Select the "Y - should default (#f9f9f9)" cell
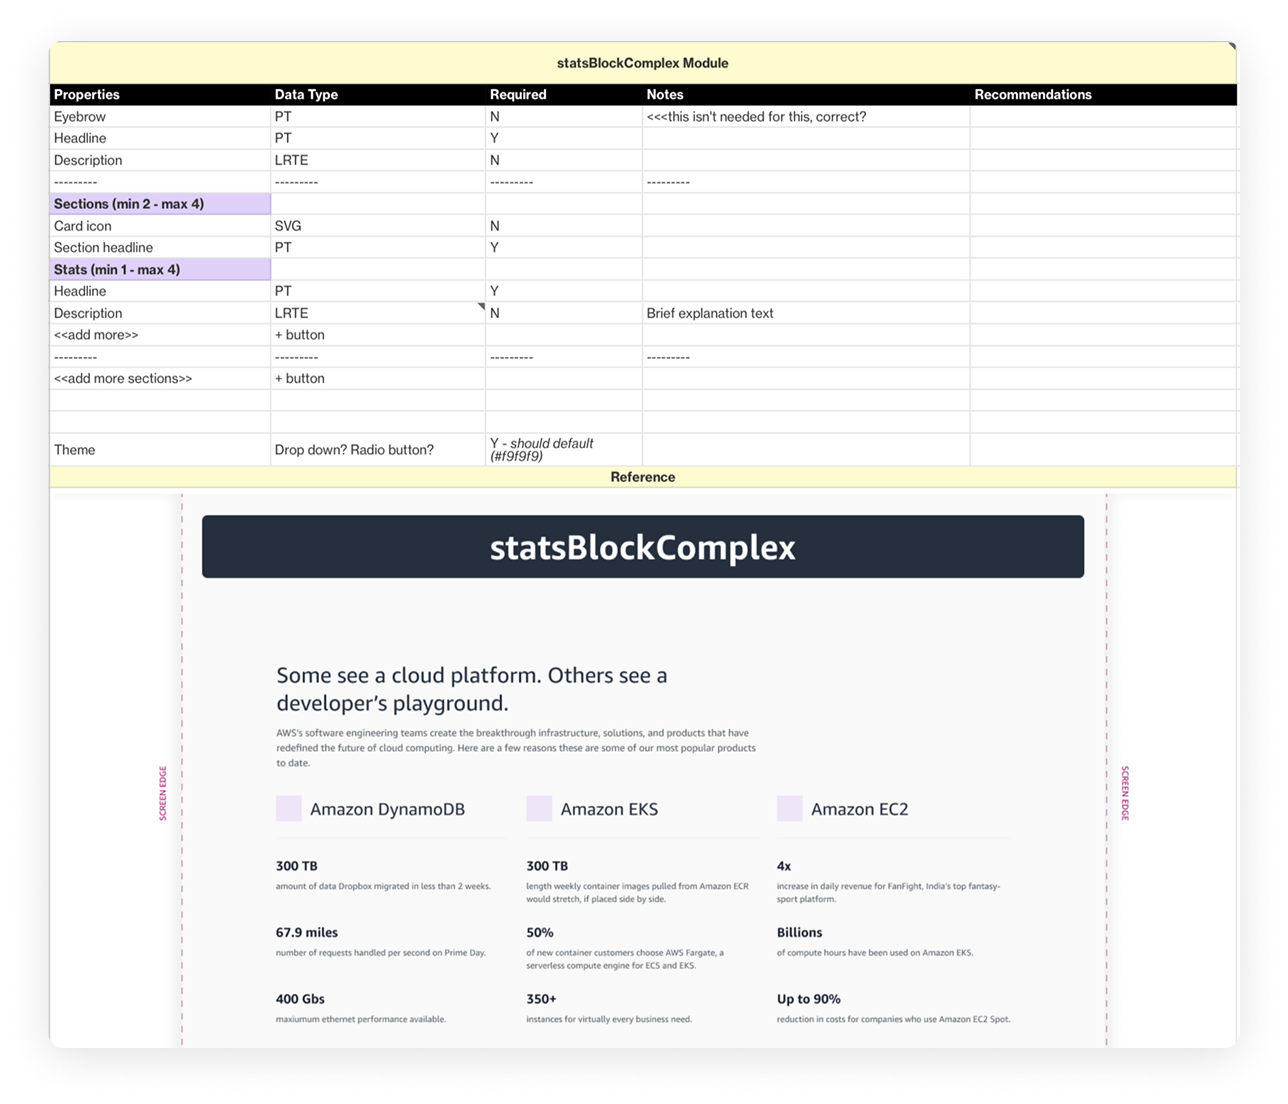 coord(564,449)
